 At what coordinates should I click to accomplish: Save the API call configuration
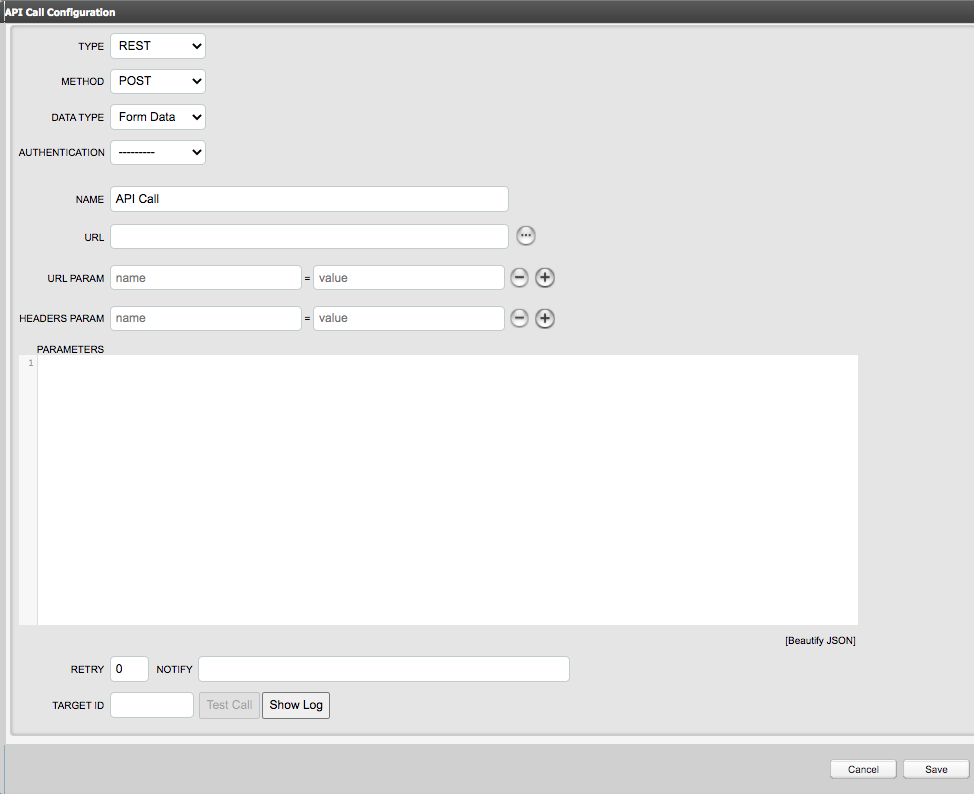936,769
